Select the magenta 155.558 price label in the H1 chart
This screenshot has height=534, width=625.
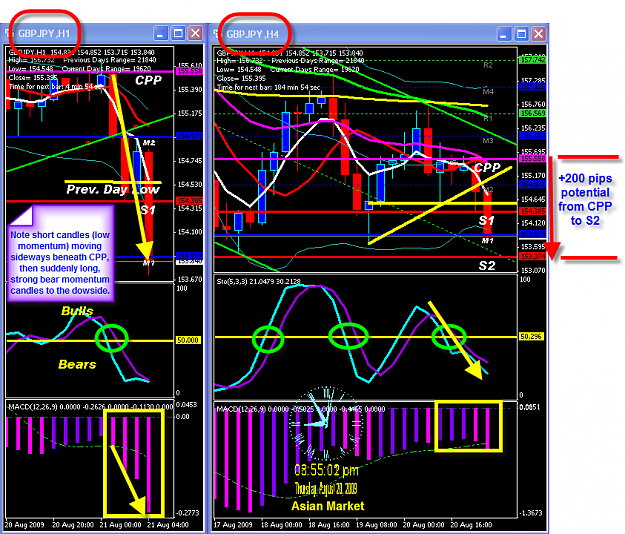(x=190, y=71)
